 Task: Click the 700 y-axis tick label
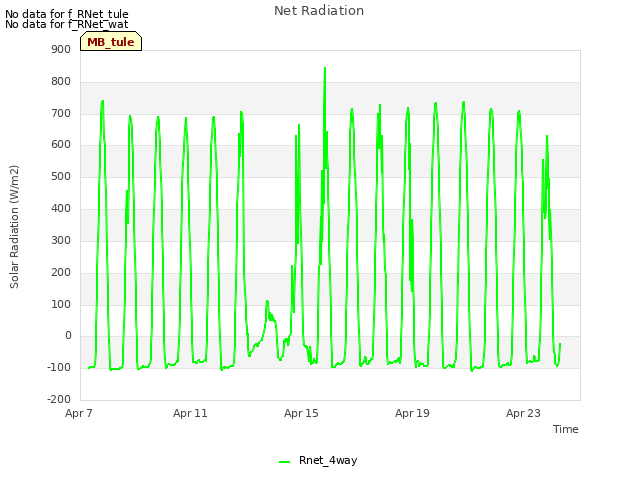[x=61, y=113]
